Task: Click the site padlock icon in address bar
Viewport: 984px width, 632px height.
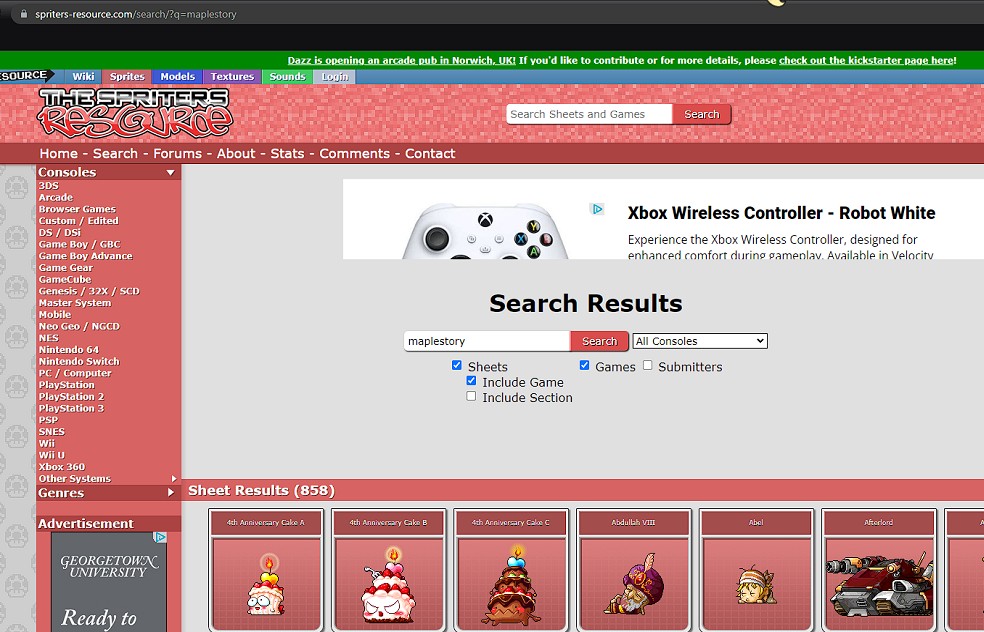Action: tap(24, 14)
